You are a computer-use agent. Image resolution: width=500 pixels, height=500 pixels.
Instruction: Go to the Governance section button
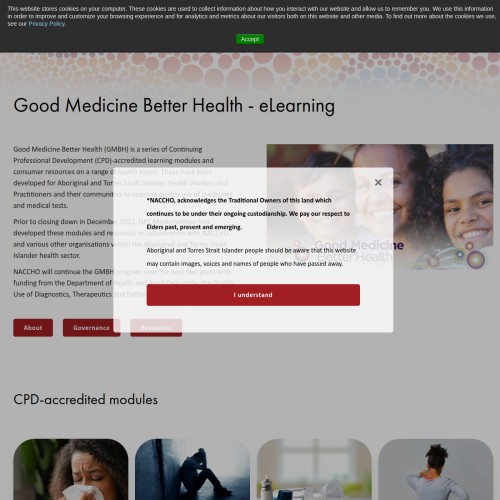pos(91,328)
